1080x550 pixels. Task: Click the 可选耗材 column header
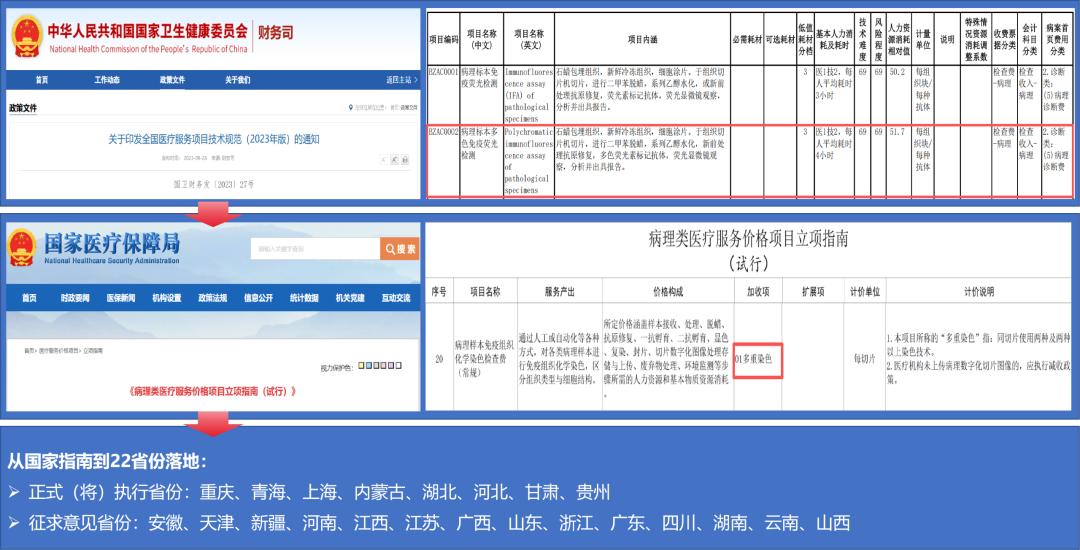coord(780,40)
